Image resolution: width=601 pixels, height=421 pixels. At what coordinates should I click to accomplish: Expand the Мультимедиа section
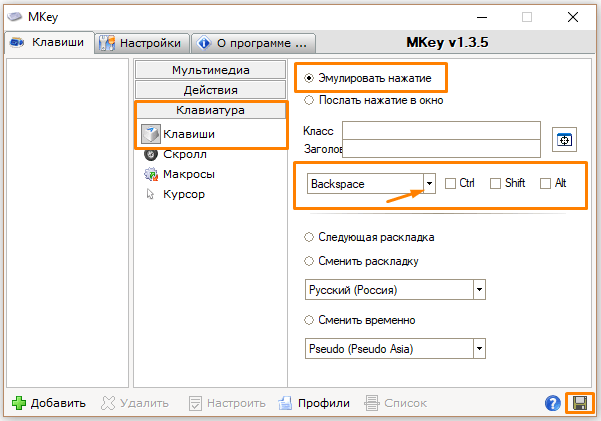point(210,70)
